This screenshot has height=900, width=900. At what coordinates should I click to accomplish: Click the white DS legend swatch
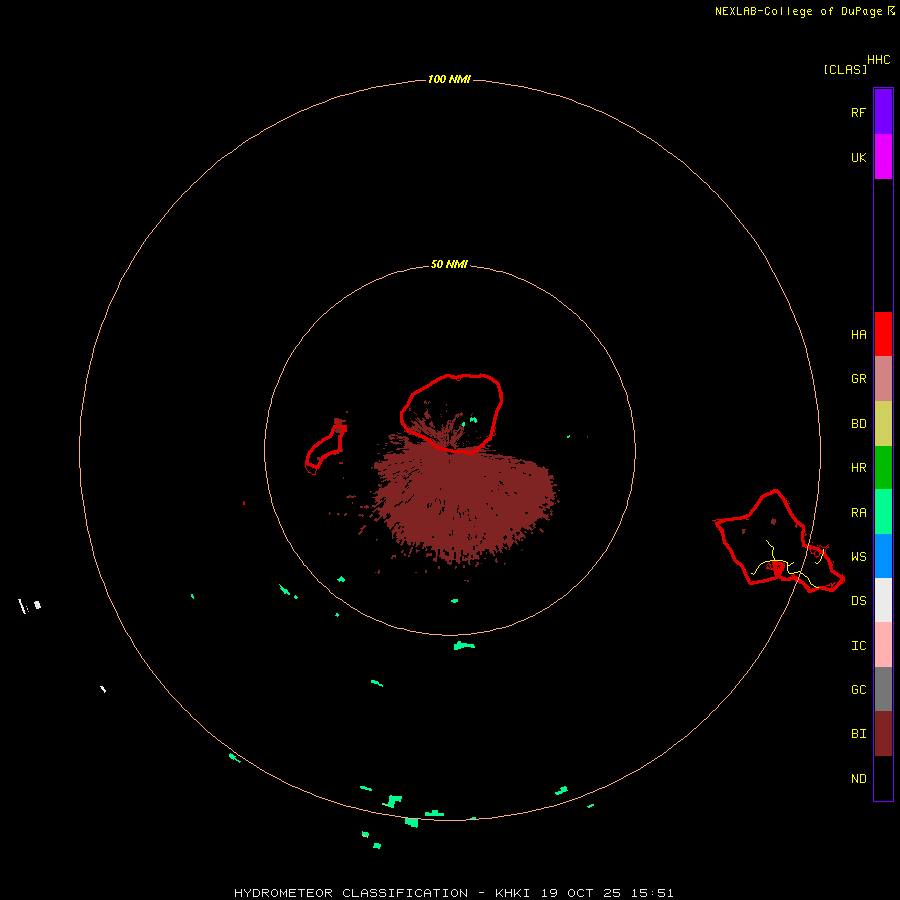click(883, 600)
